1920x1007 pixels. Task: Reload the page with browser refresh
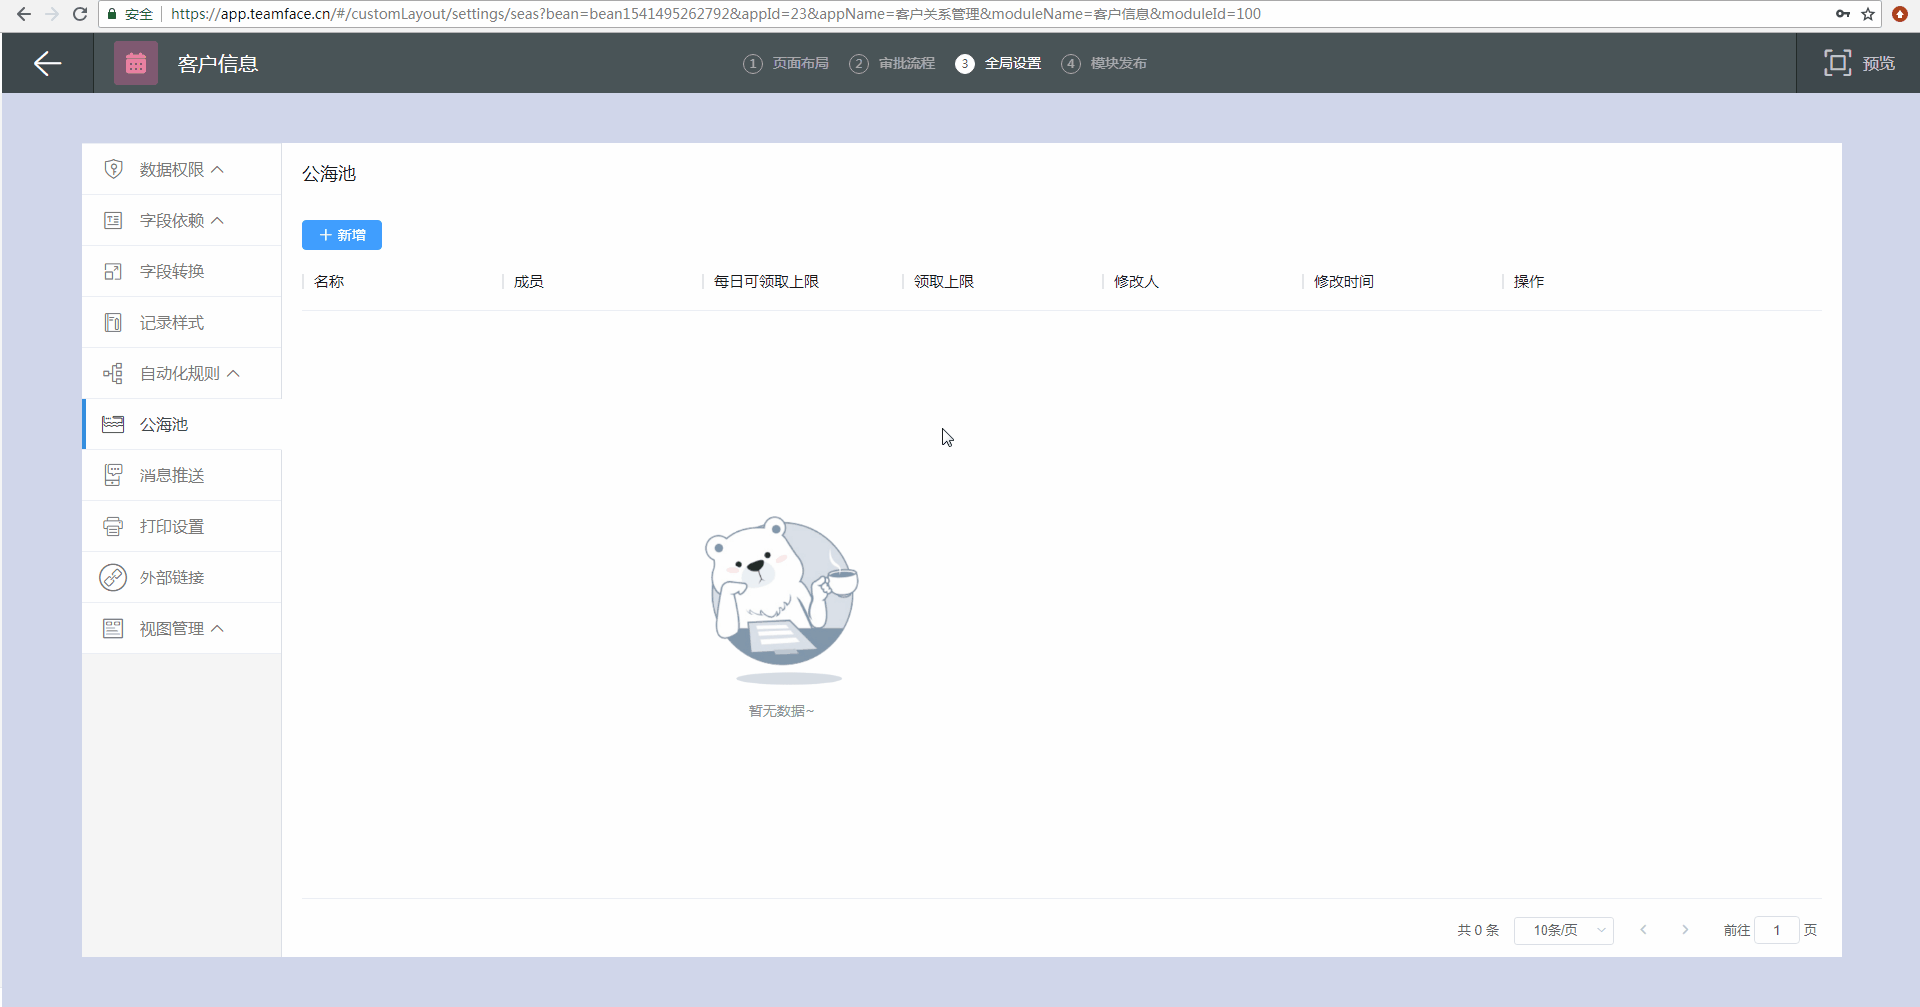click(x=80, y=14)
